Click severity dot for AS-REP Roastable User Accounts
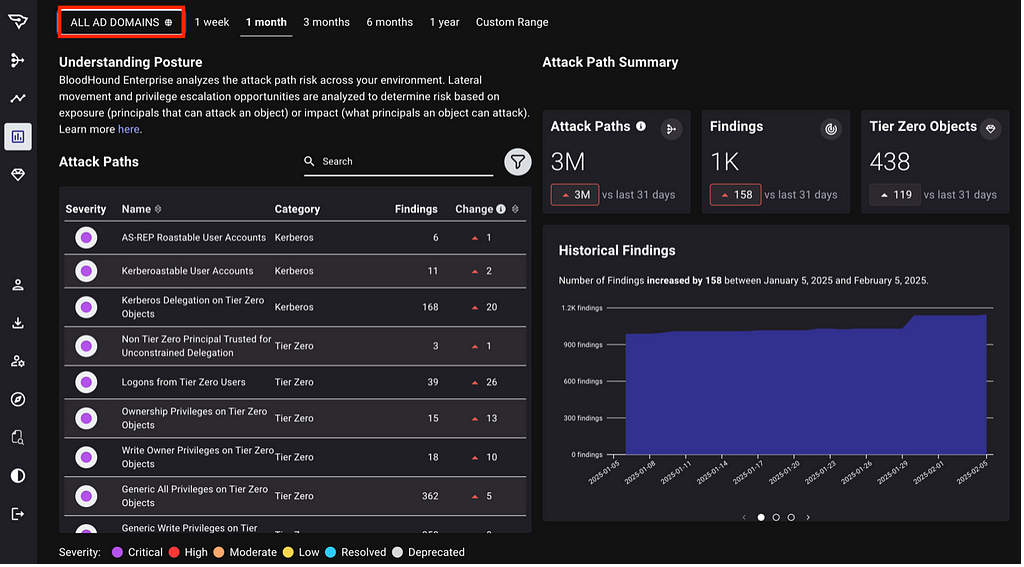The width and height of the screenshot is (1024, 567). [x=86, y=238]
